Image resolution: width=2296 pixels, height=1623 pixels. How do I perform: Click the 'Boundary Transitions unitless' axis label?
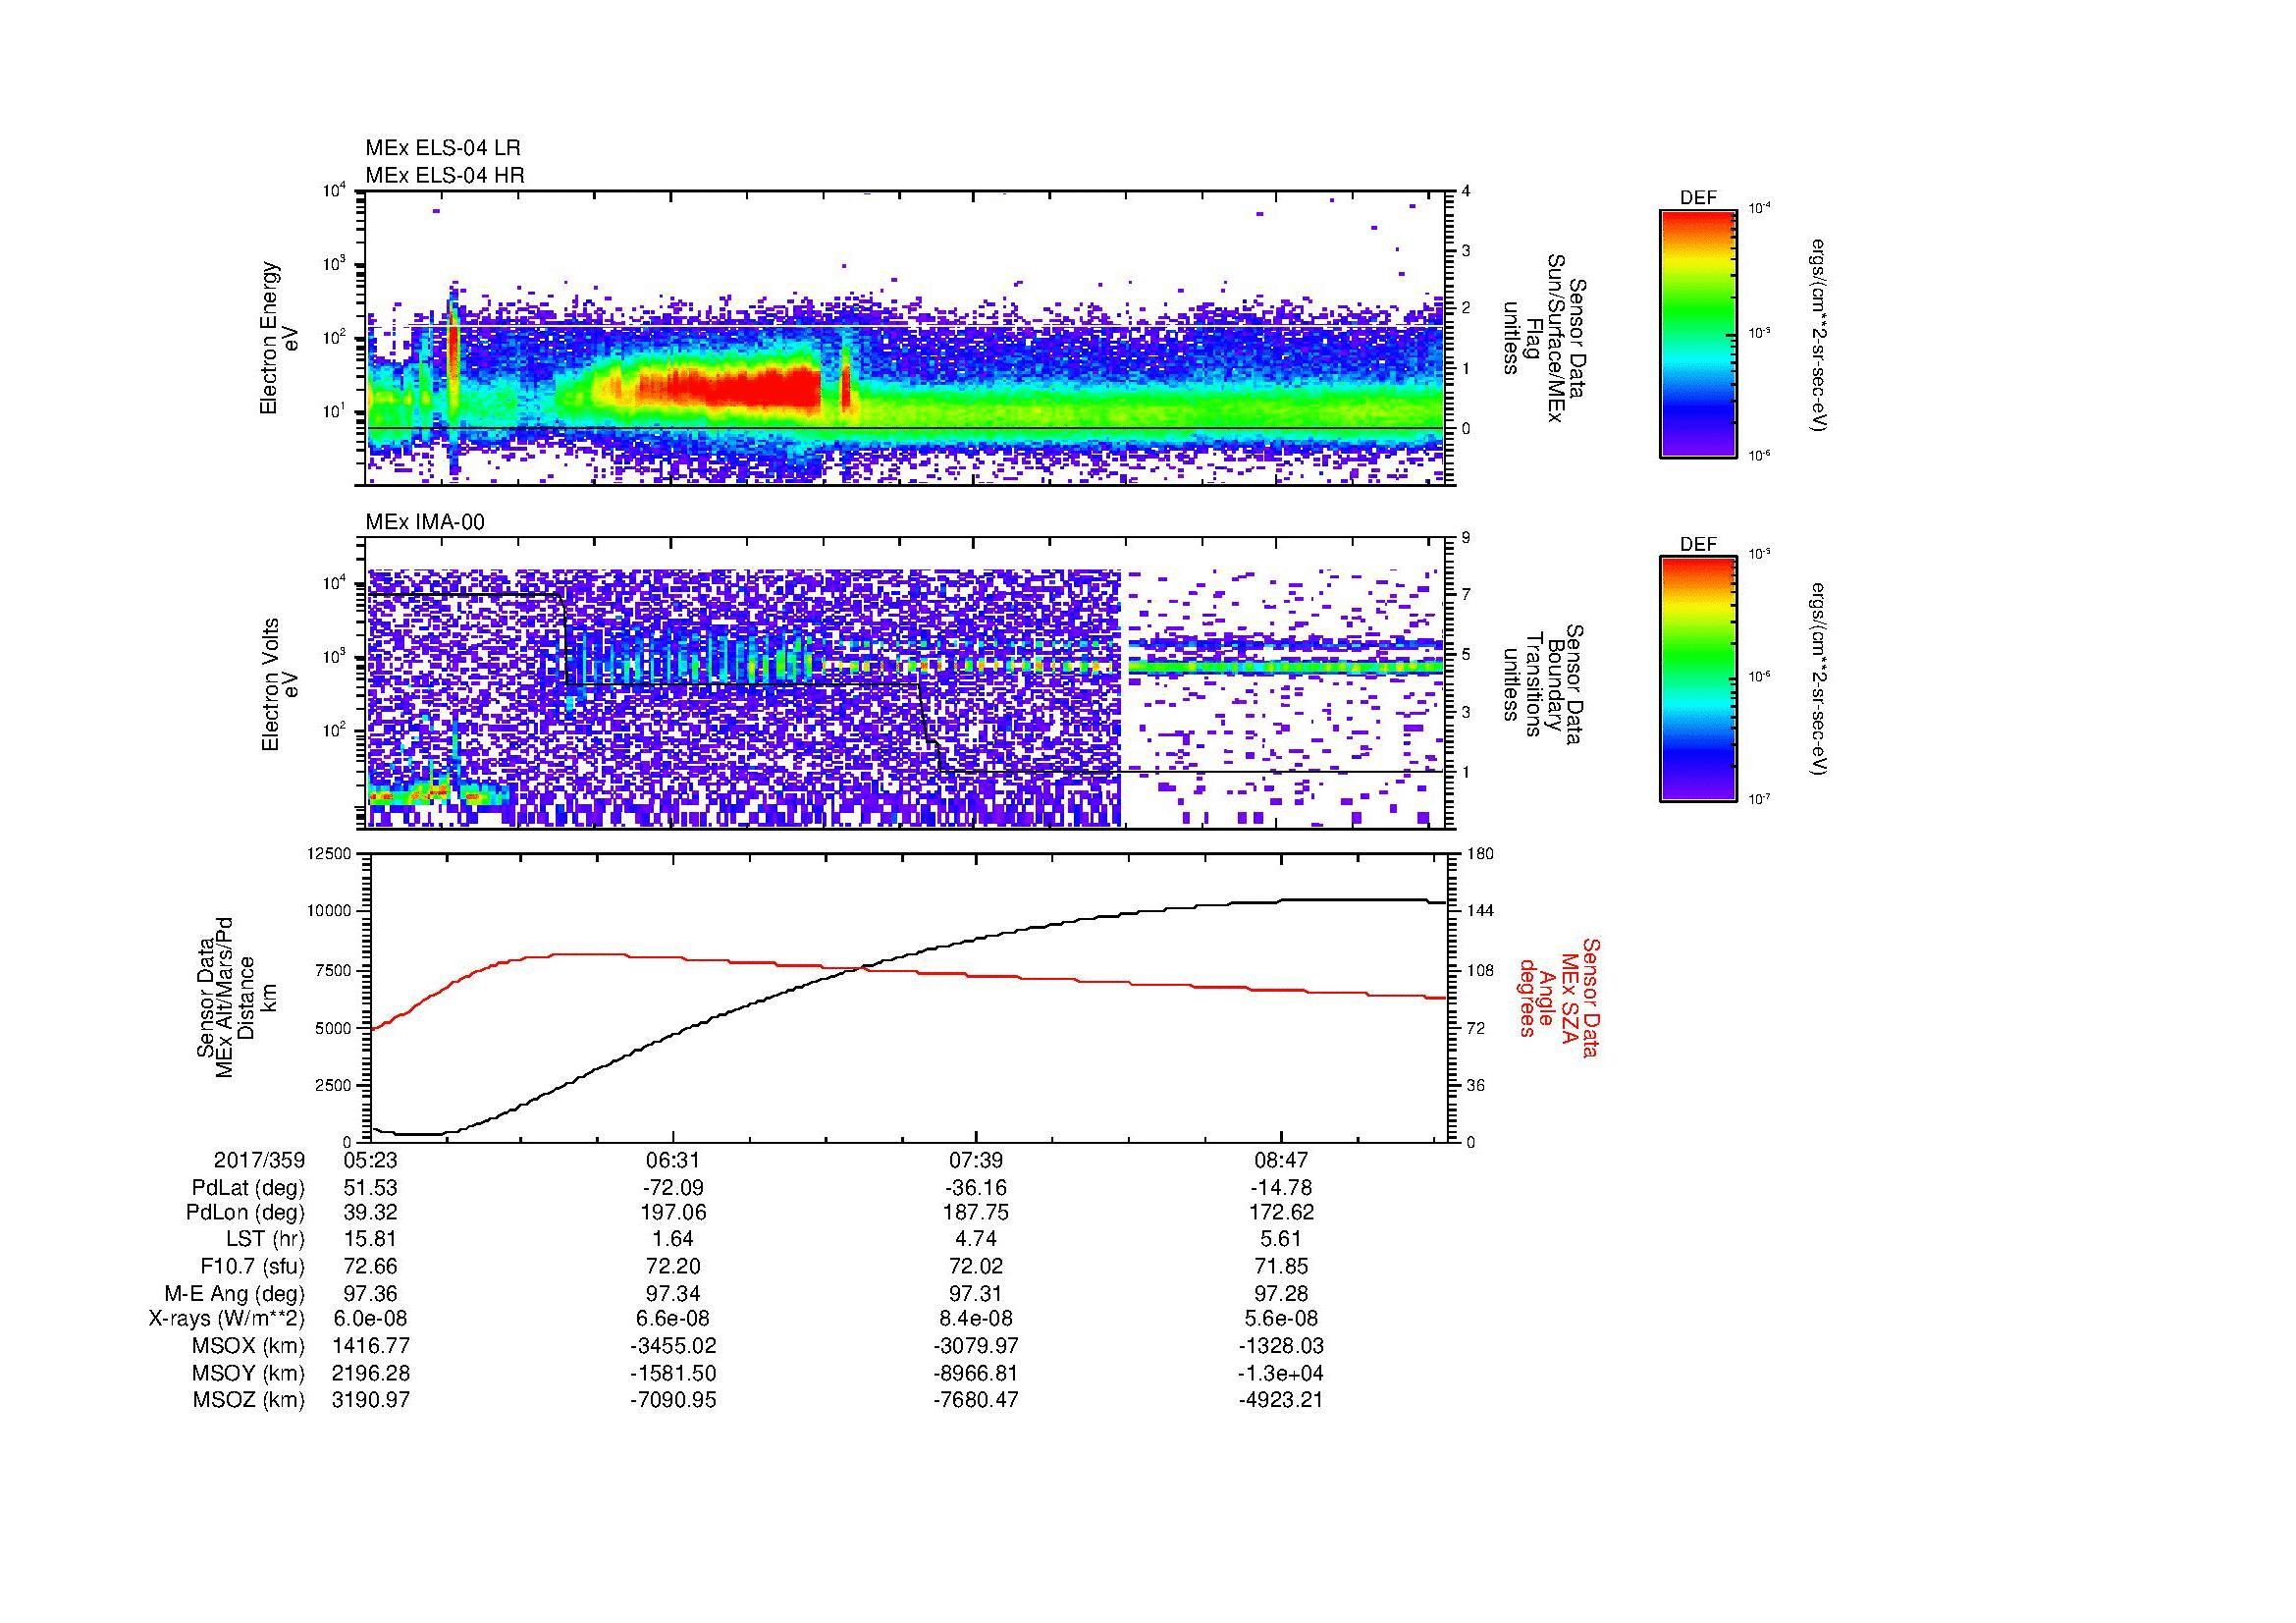click(1543, 683)
